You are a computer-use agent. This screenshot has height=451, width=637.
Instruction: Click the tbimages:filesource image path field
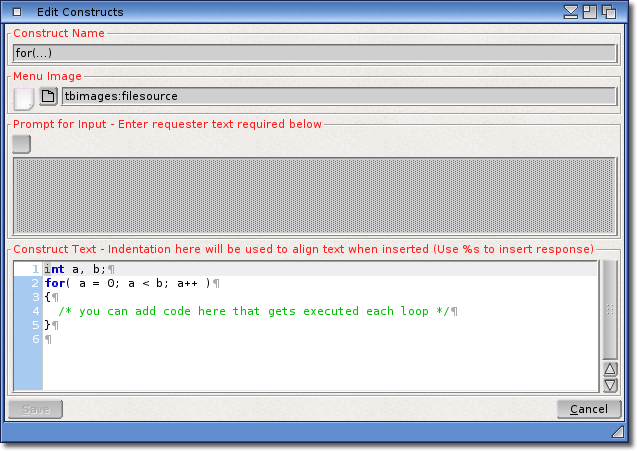[x=338, y=97]
